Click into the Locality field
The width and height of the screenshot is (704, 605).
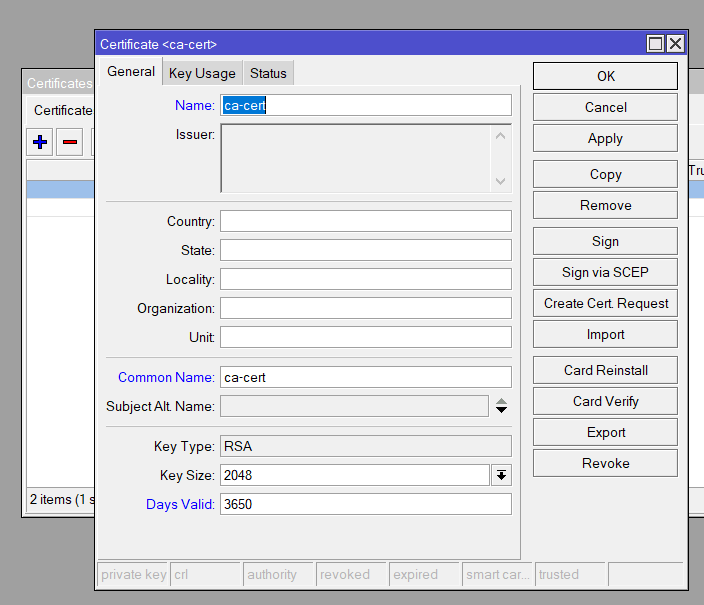(365, 279)
